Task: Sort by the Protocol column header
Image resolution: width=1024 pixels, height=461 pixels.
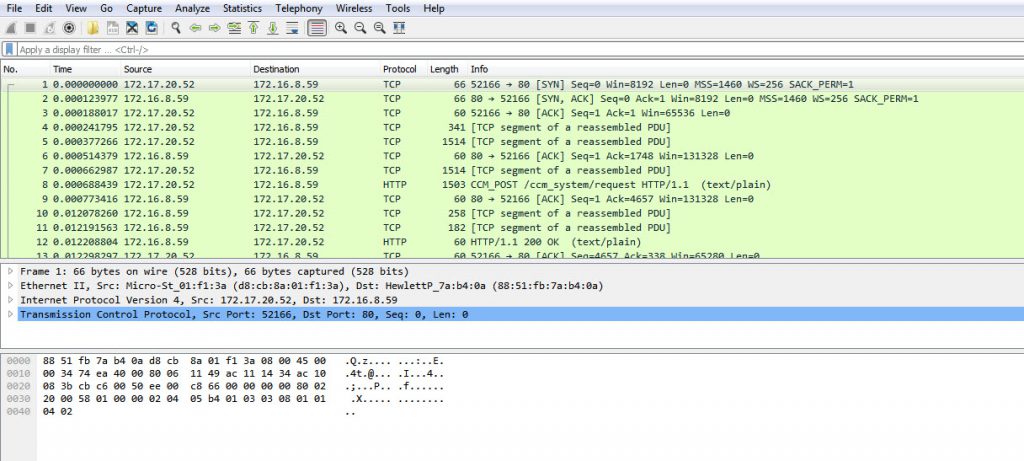Action: click(400, 69)
